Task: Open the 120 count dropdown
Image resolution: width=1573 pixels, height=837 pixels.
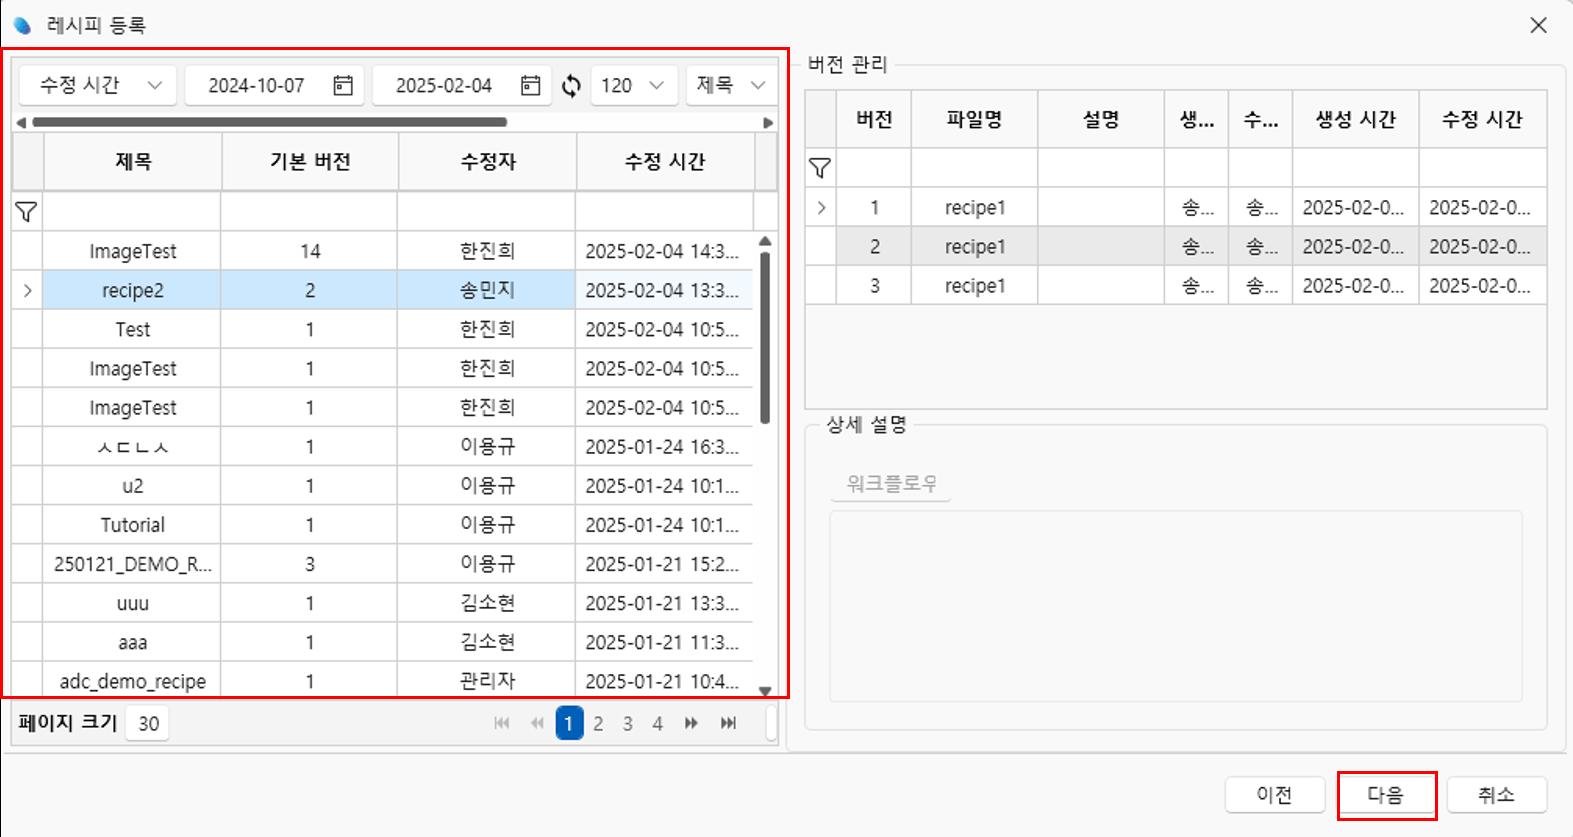Action: click(656, 86)
